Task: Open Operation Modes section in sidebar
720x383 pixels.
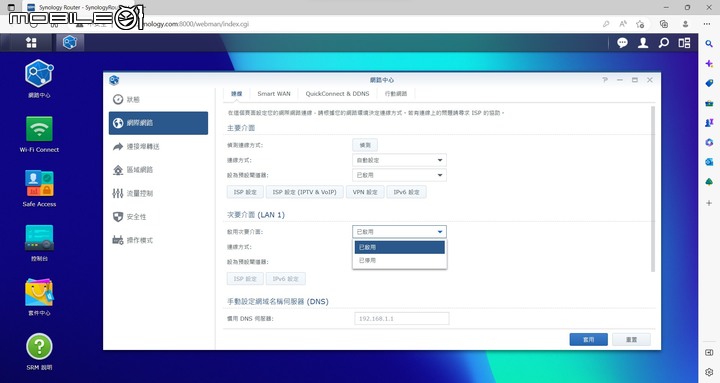Action: click(158, 240)
